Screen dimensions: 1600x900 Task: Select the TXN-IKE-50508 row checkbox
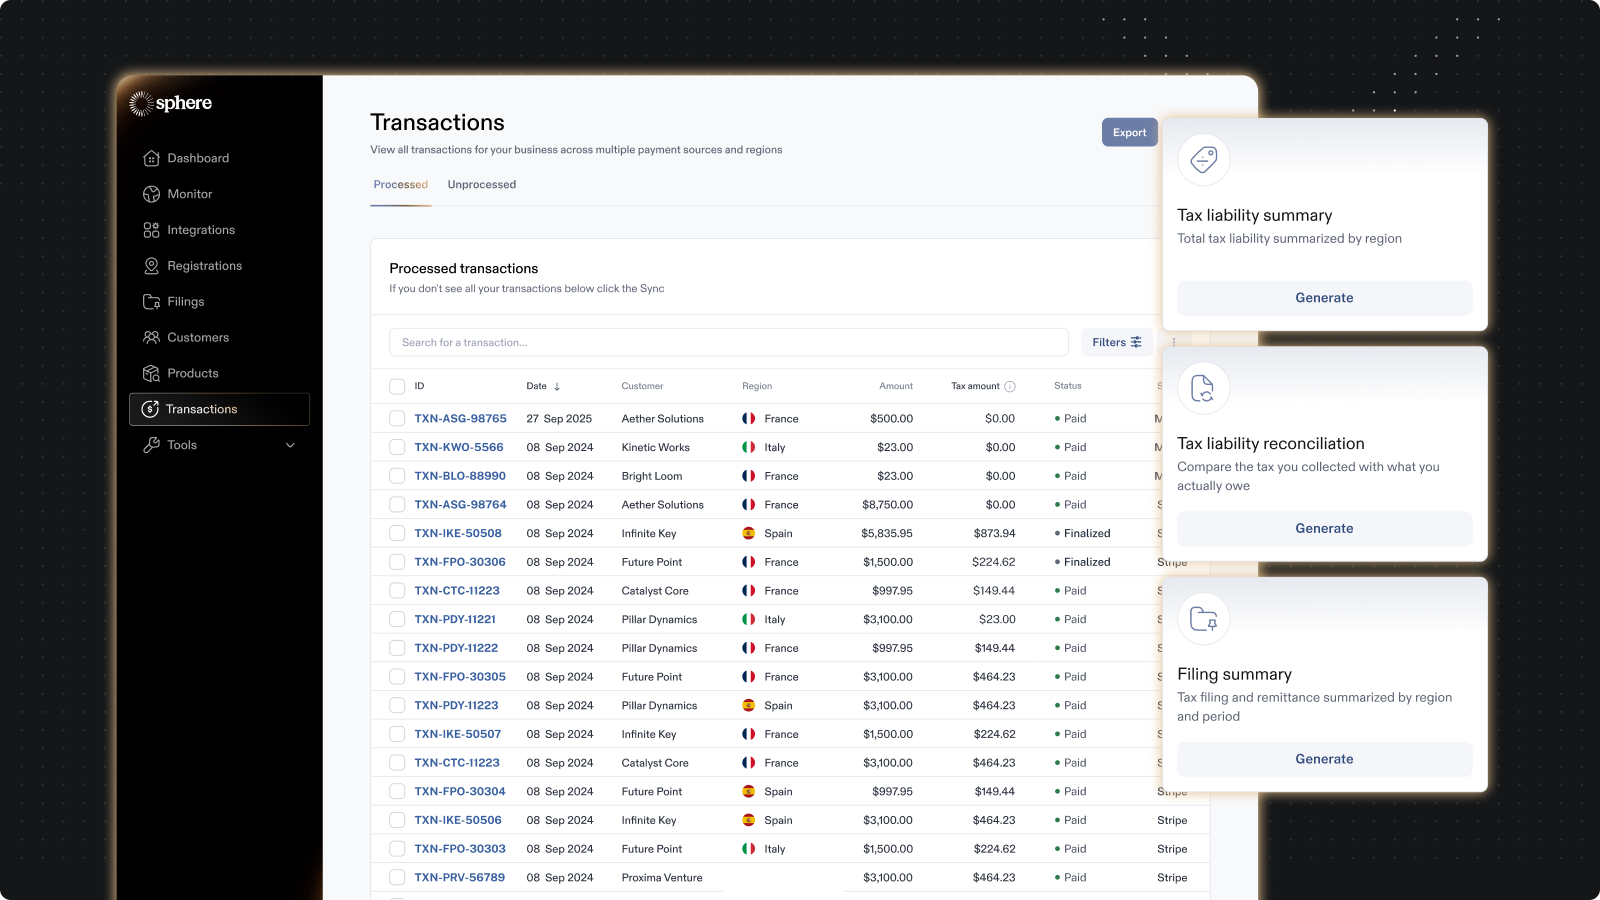397,534
